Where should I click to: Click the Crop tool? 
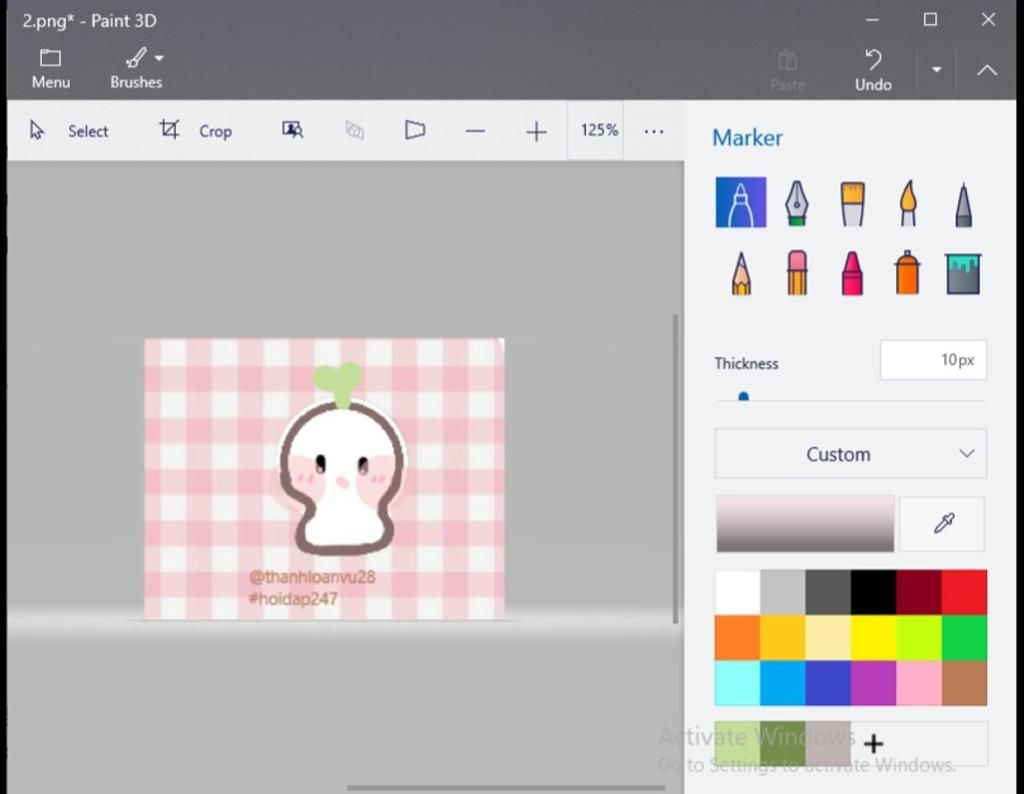pyautogui.click(x=196, y=131)
